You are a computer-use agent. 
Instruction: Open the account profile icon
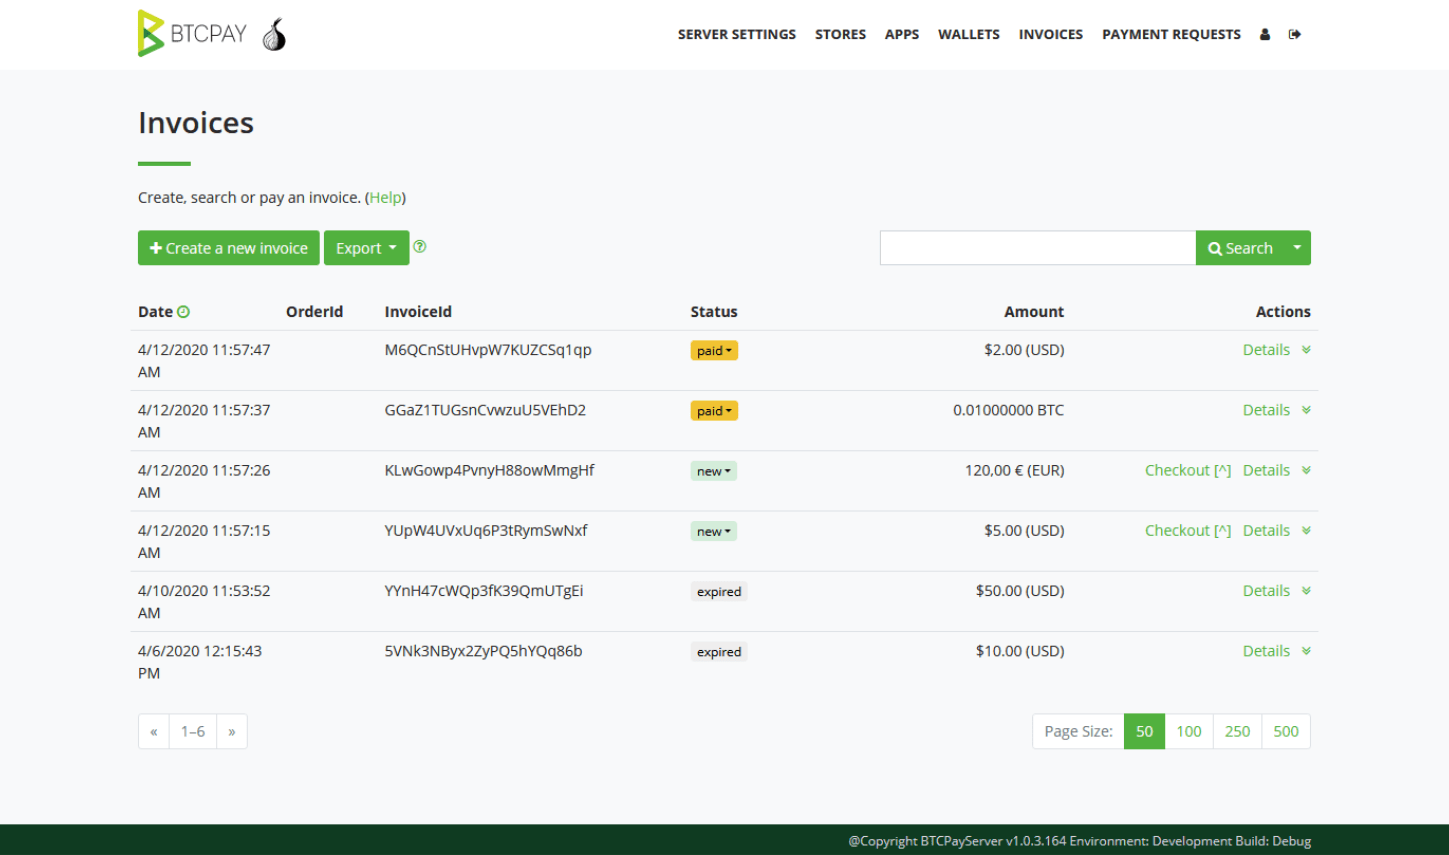pyautogui.click(x=1264, y=33)
